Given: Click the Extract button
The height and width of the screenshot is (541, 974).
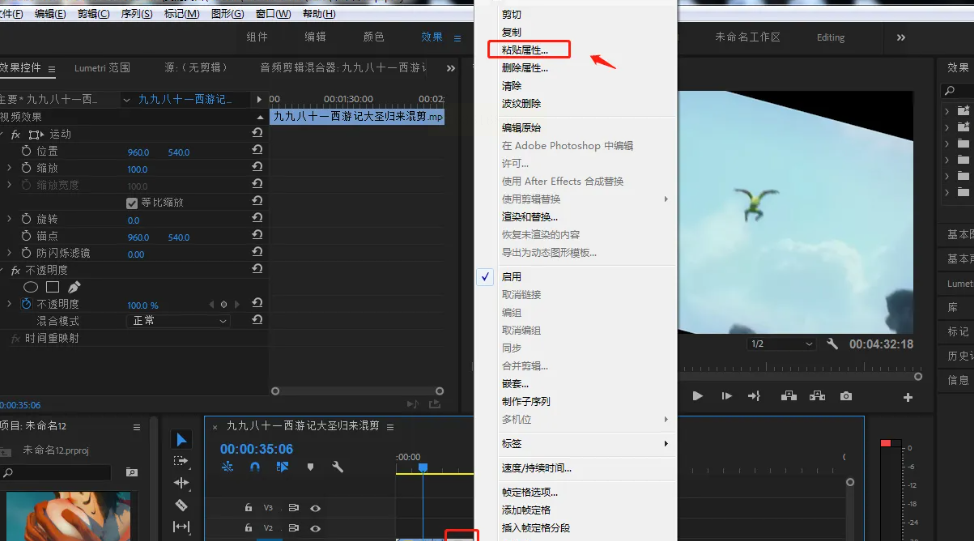Looking at the screenshot, I should pos(817,396).
